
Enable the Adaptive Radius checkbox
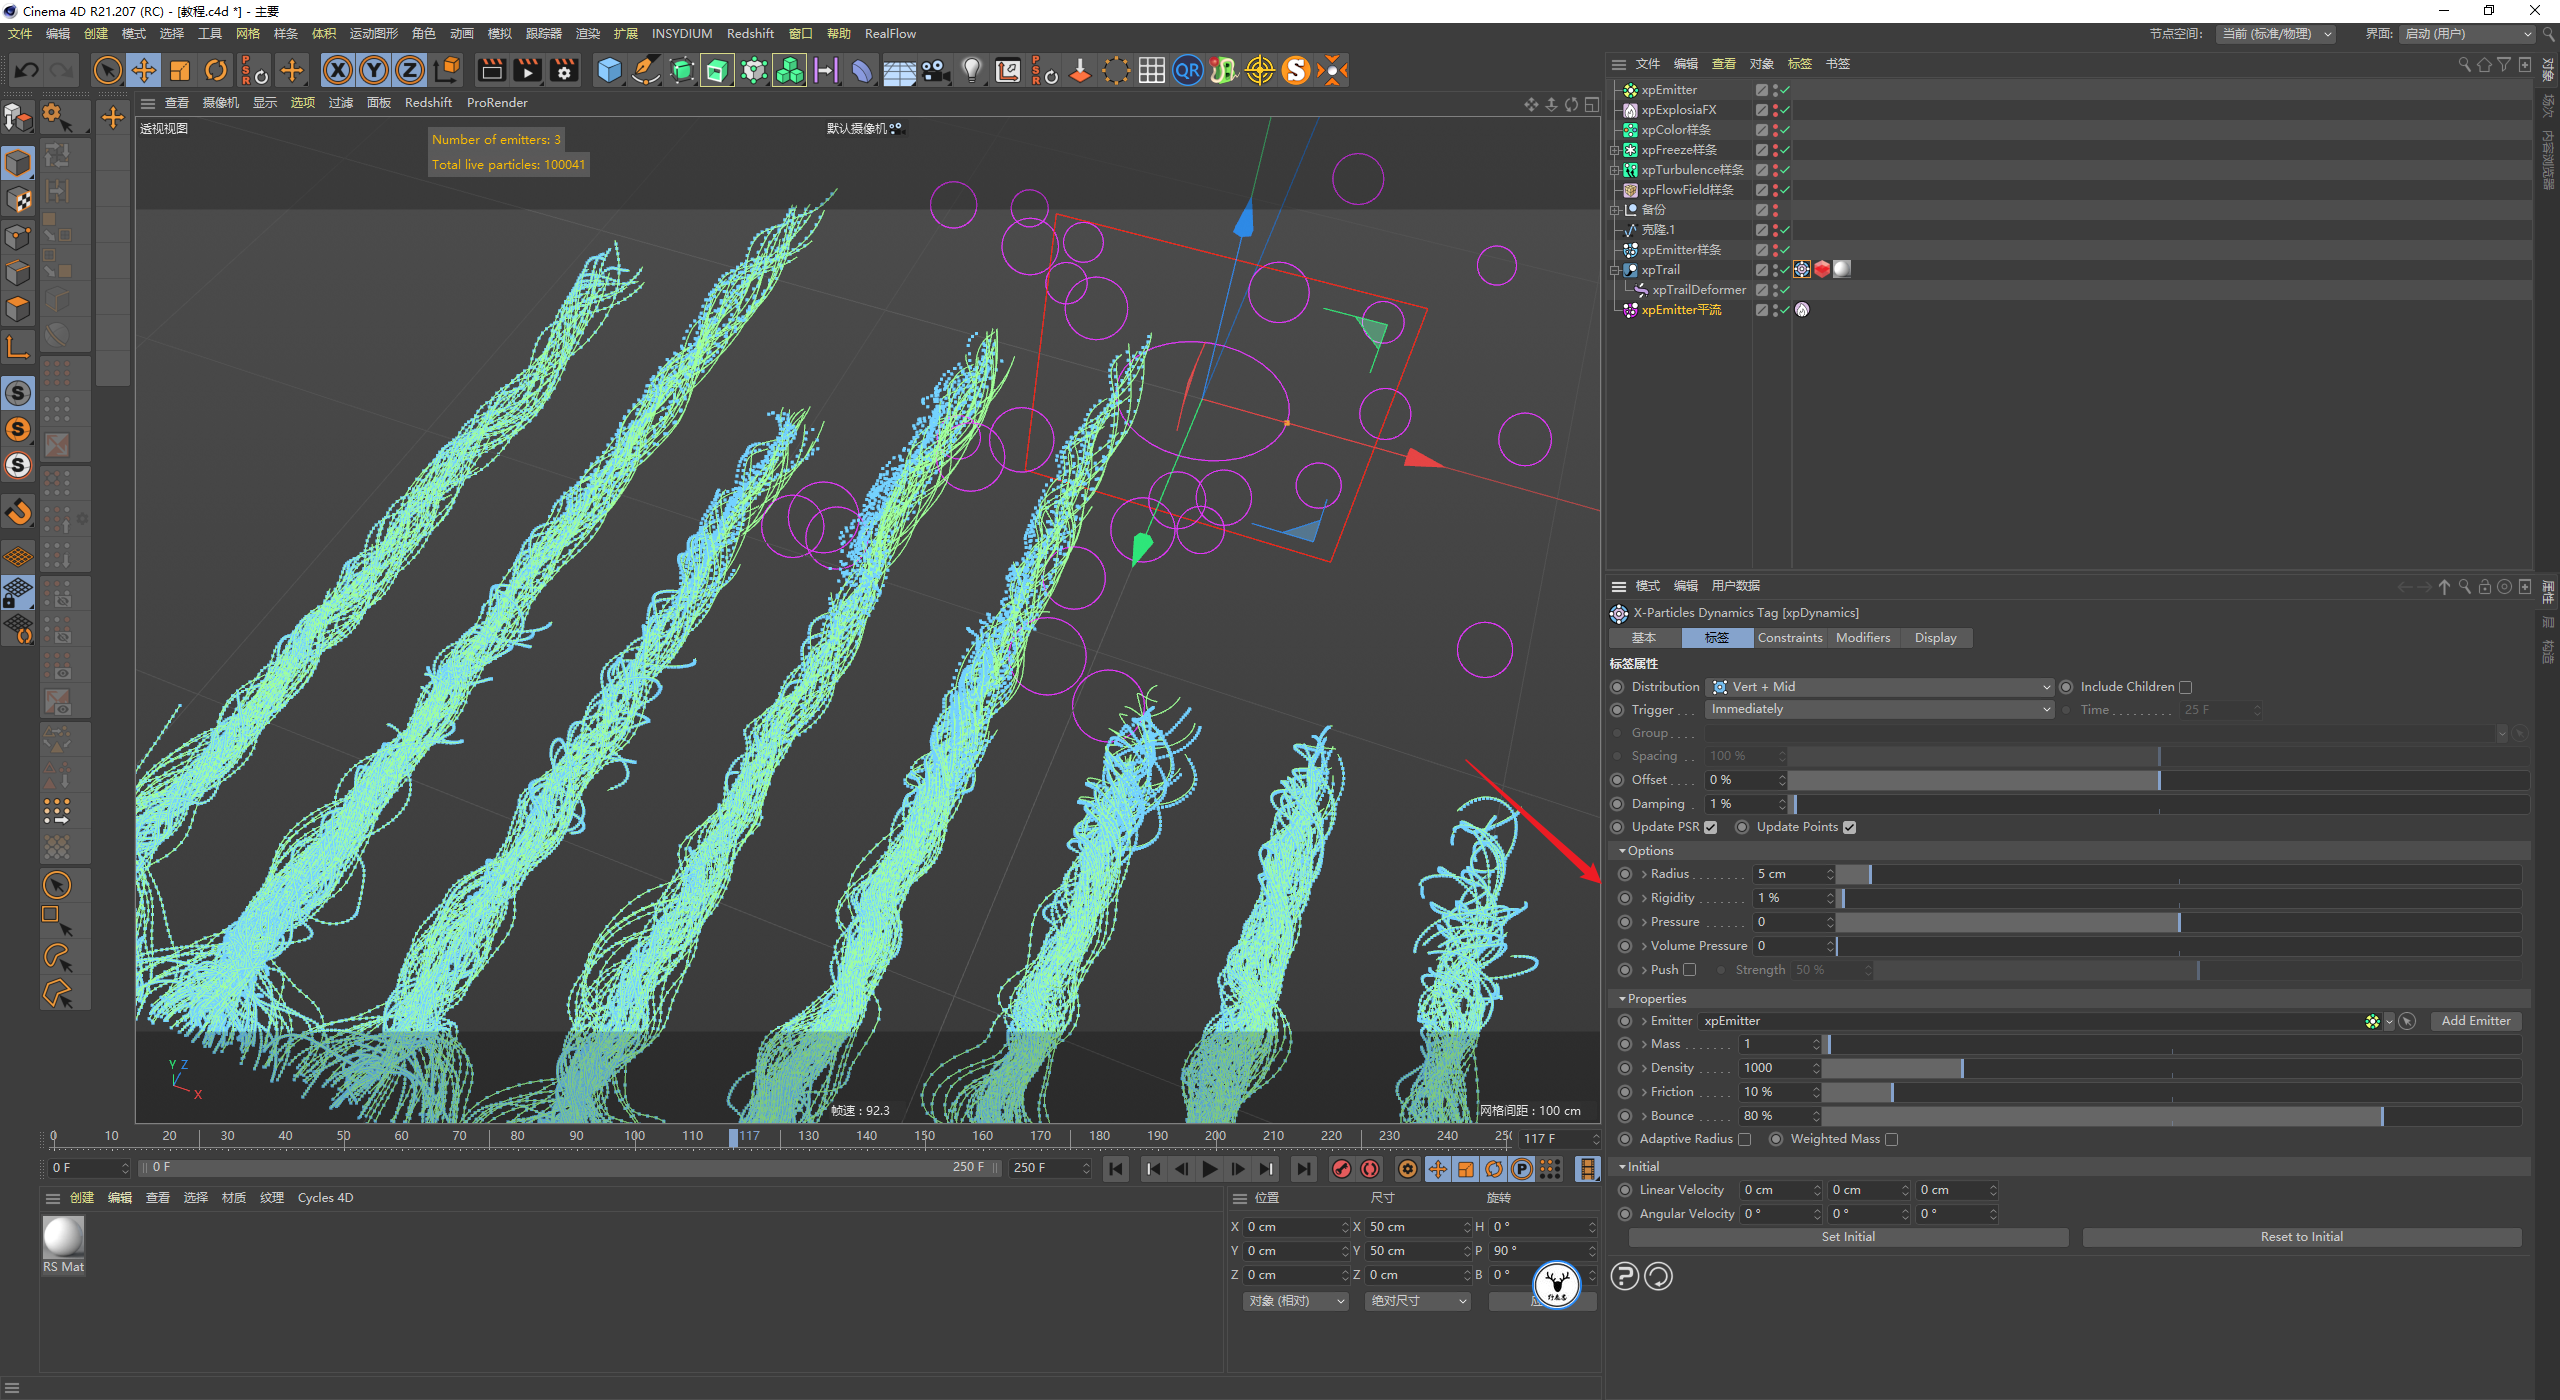[x=1745, y=1139]
